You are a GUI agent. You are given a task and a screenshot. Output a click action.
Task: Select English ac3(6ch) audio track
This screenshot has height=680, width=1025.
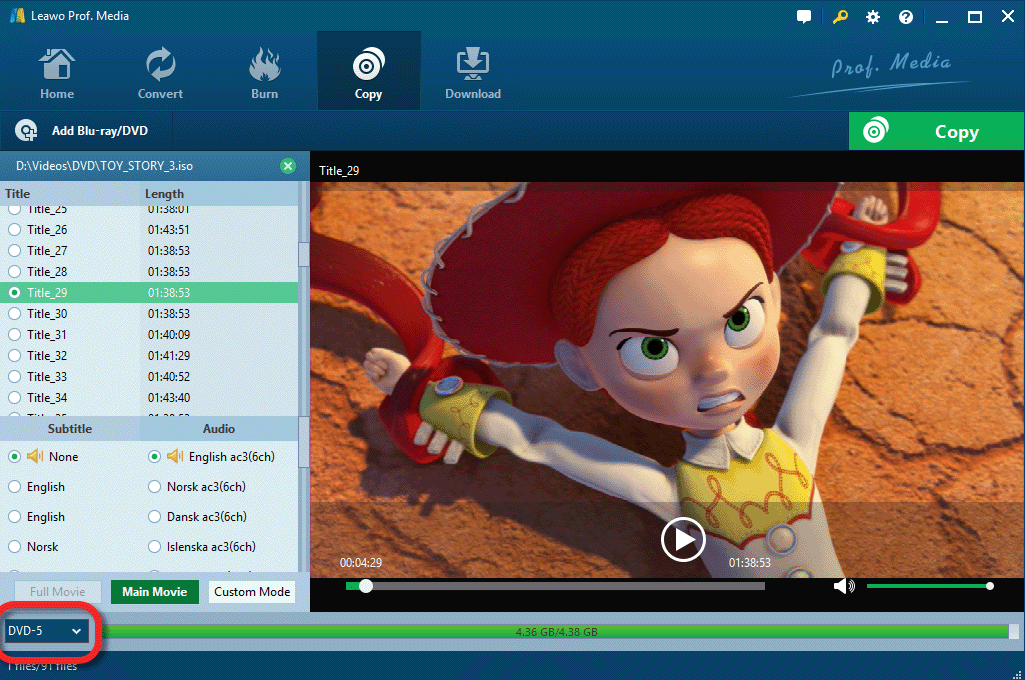coord(154,456)
